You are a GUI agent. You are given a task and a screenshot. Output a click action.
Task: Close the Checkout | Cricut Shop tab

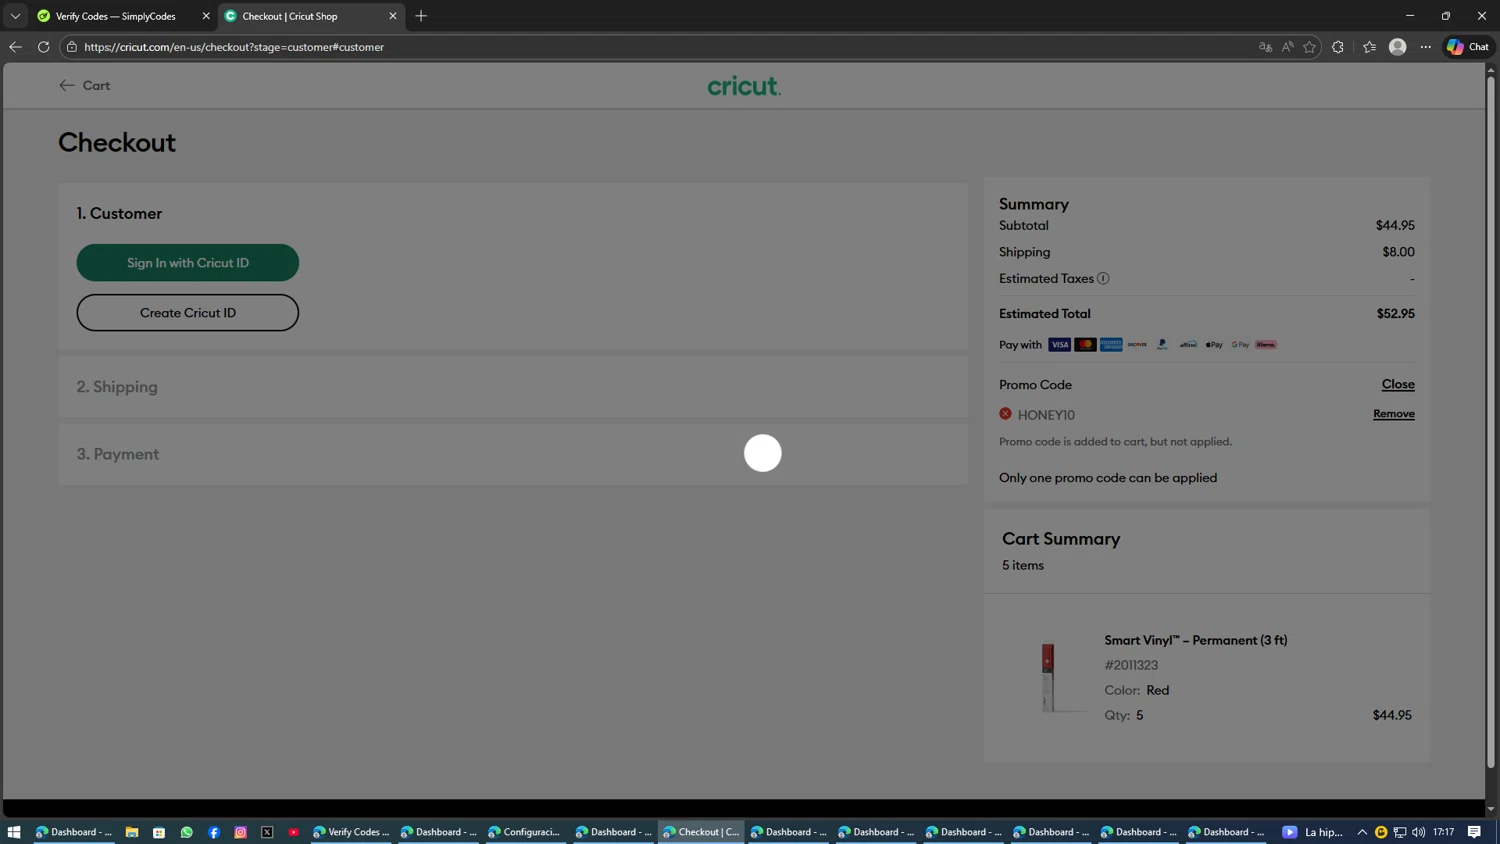point(393,16)
